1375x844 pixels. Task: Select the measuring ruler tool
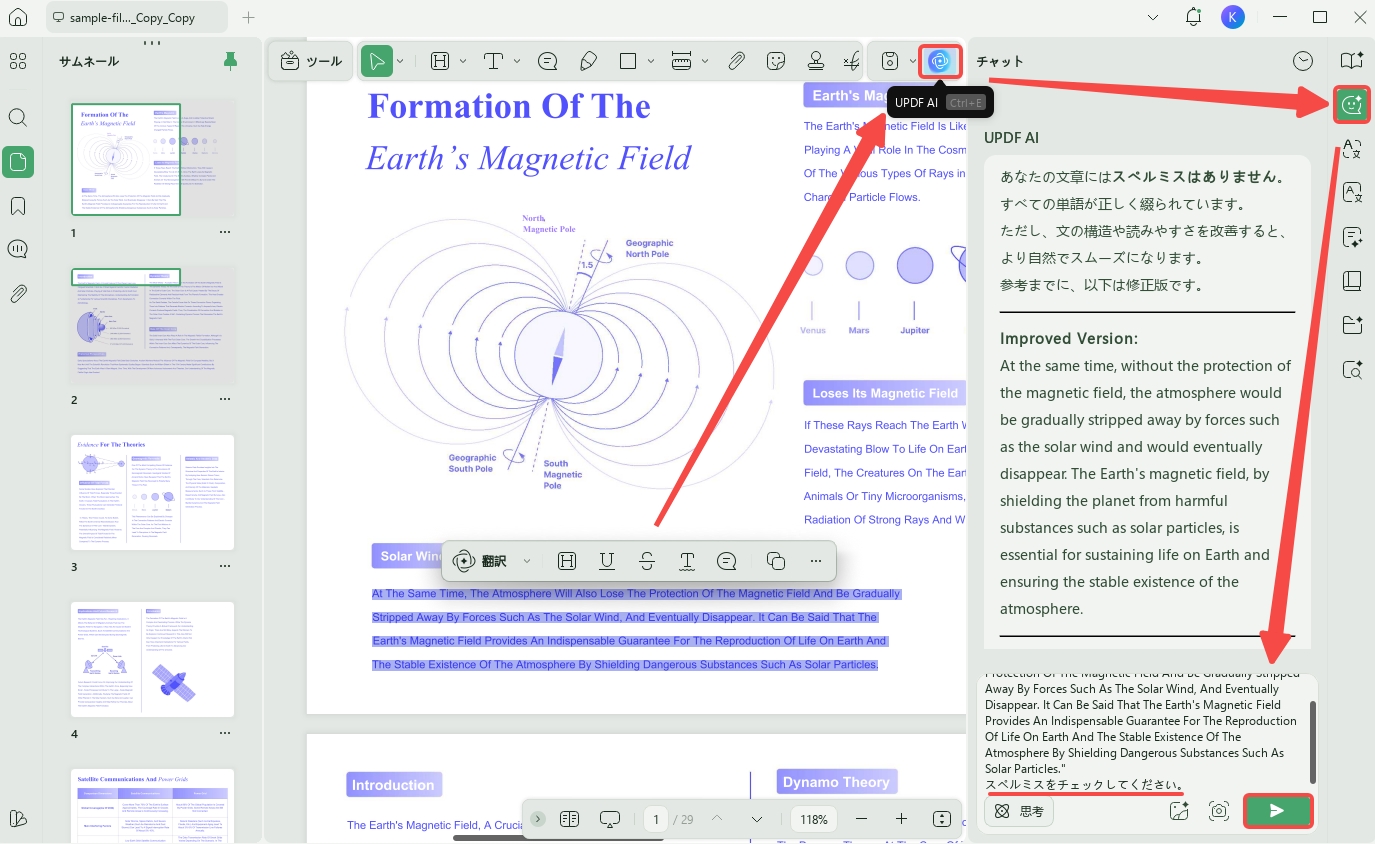click(682, 61)
